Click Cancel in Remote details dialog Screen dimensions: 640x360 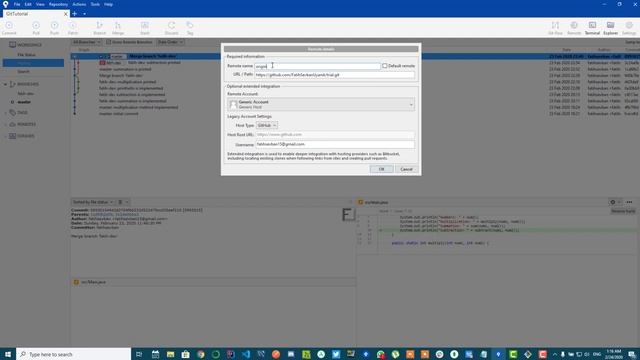click(406, 169)
